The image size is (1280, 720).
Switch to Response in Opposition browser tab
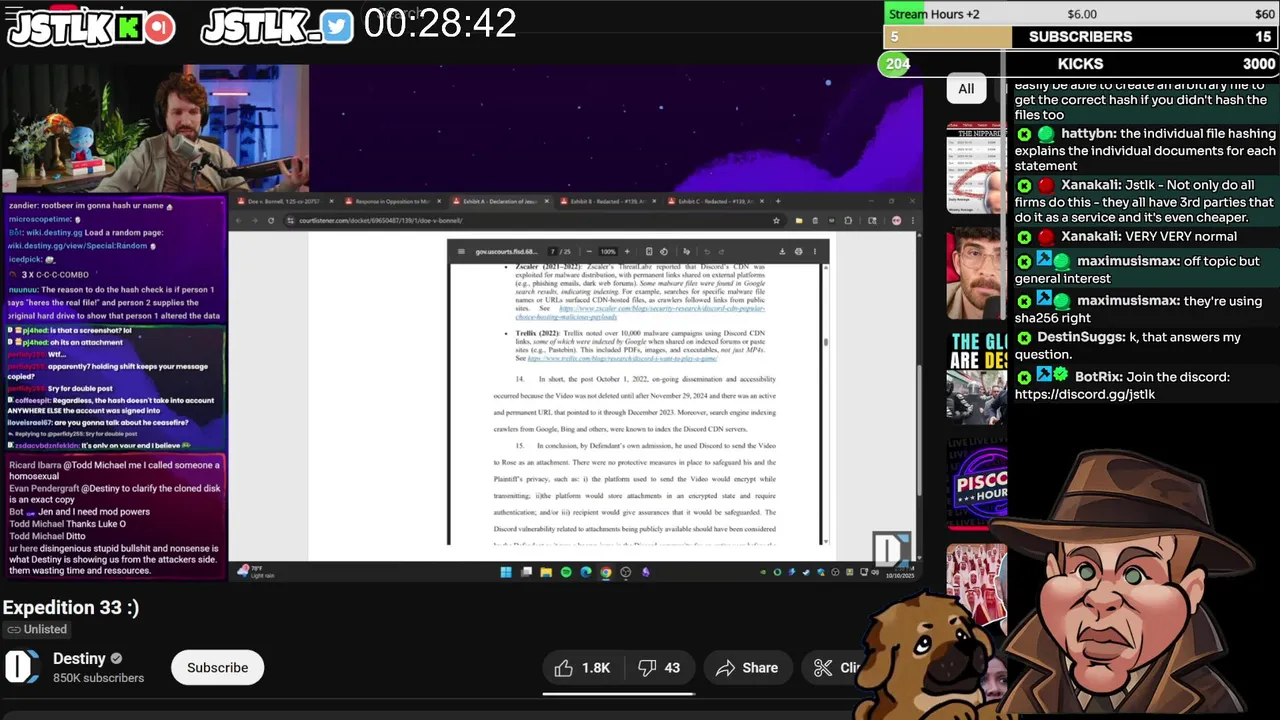[393, 201]
